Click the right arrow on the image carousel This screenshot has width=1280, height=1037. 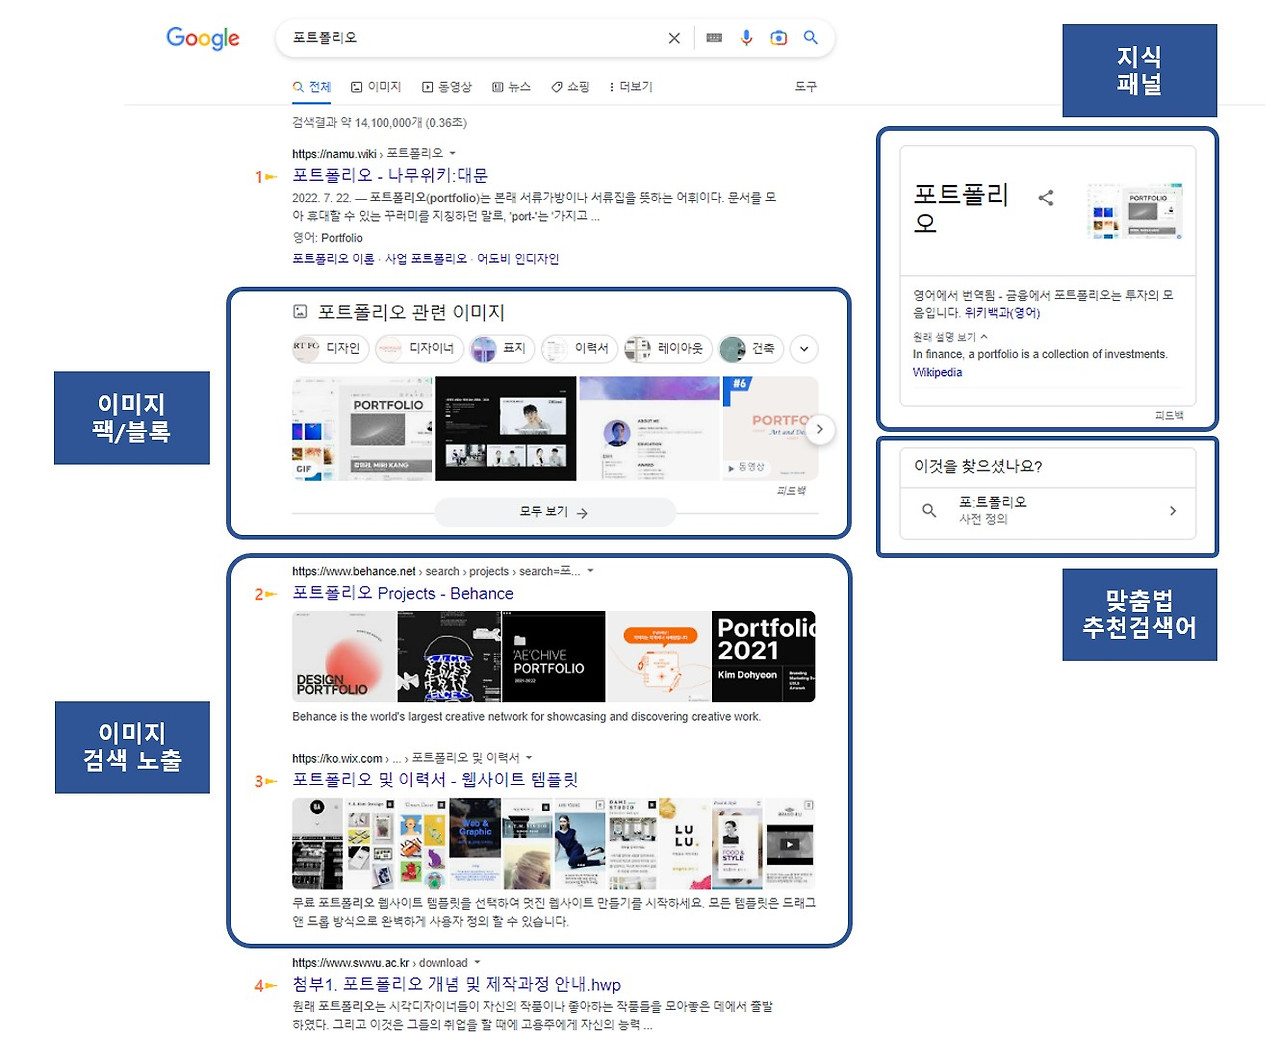(820, 428)
